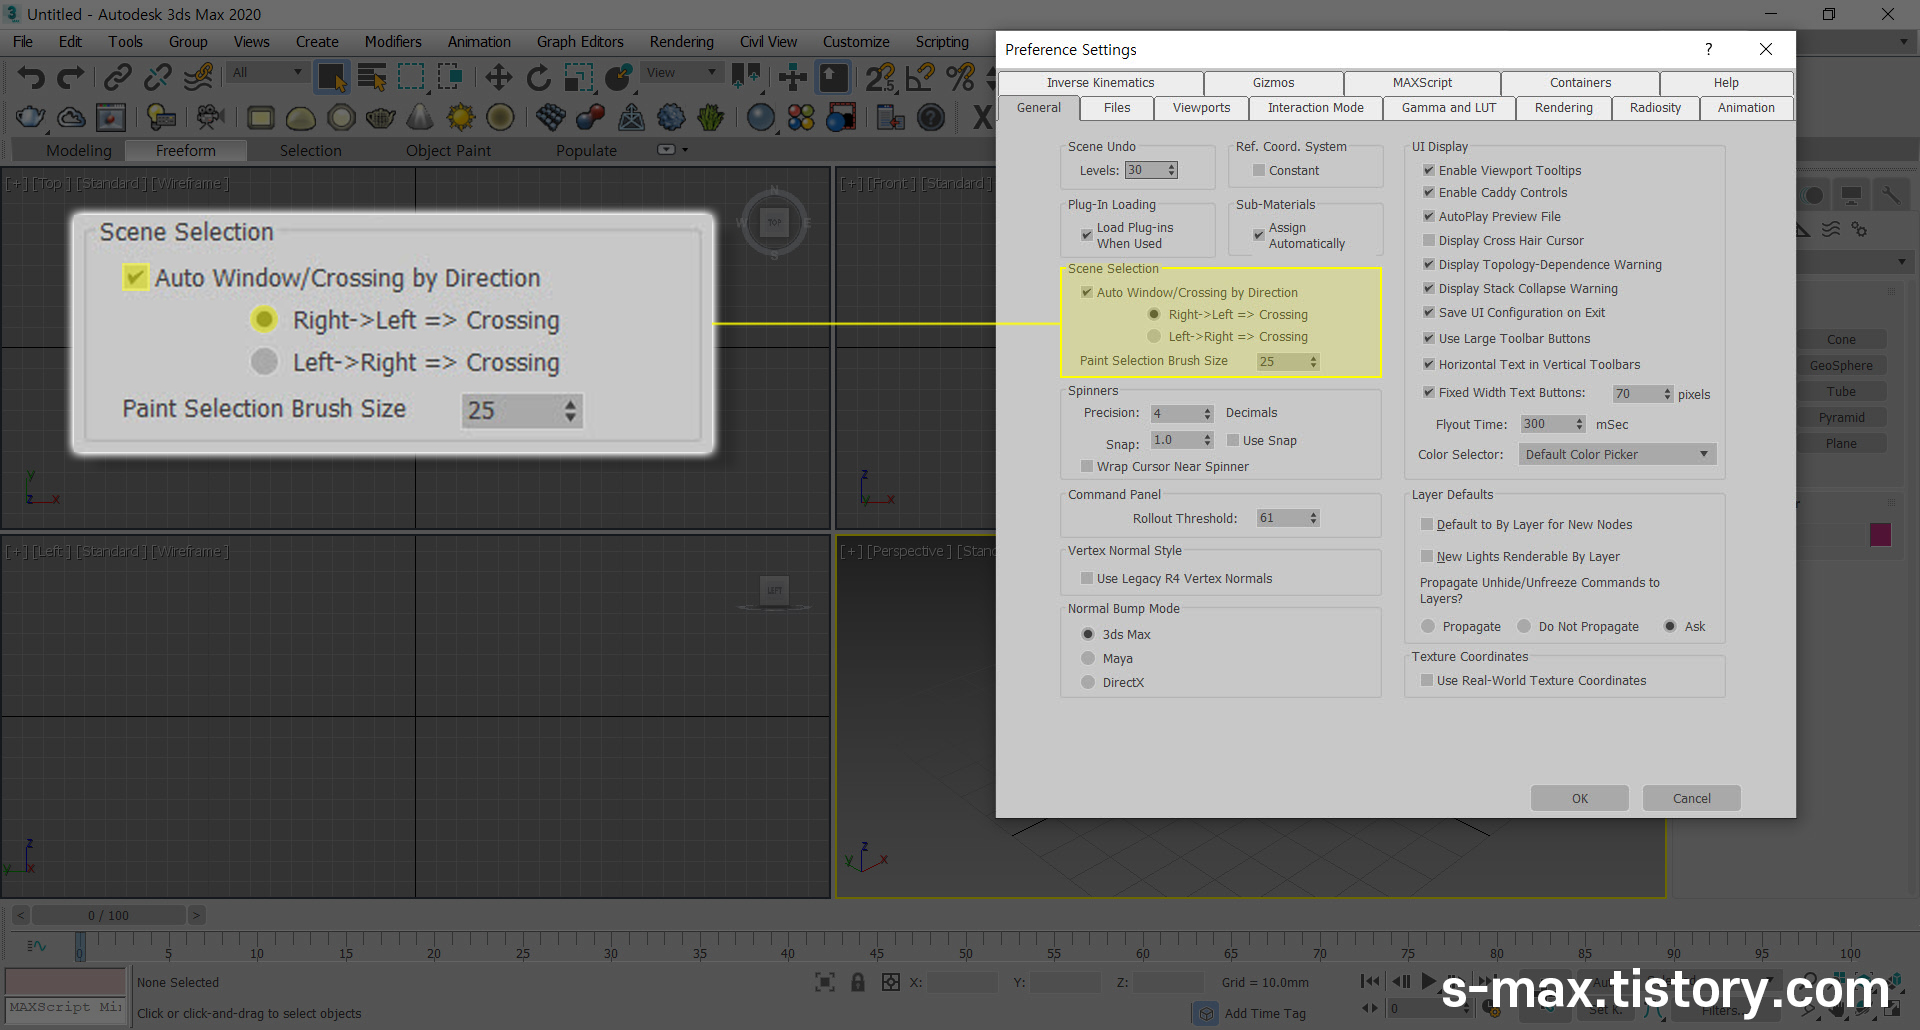
Task: Click the Material Editor sphere icon
Action: [761, 117]
